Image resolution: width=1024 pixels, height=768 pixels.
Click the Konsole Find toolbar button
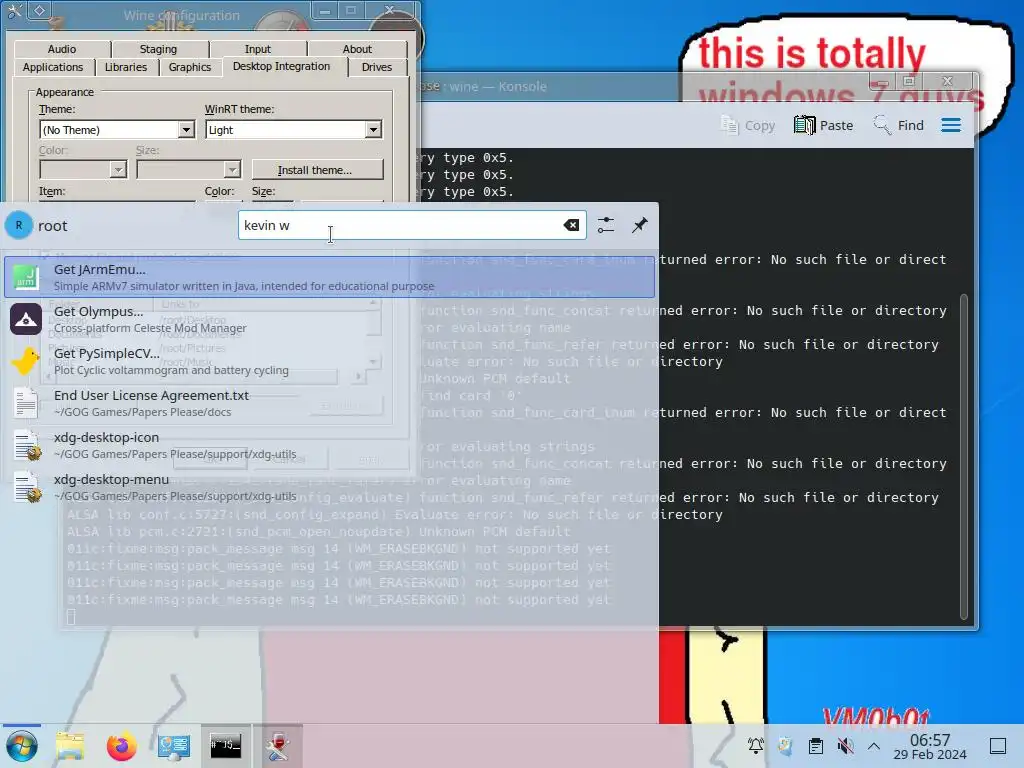click(899, 125)
